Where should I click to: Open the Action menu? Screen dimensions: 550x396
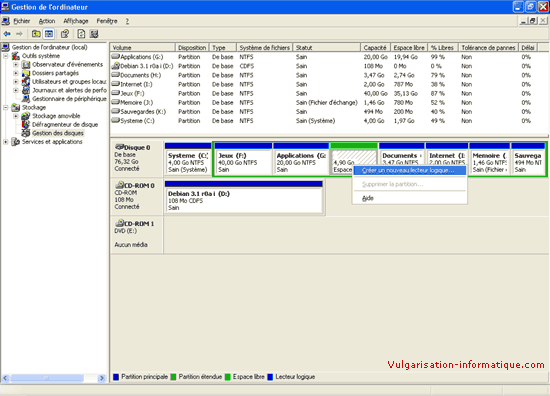coord(47,21)
